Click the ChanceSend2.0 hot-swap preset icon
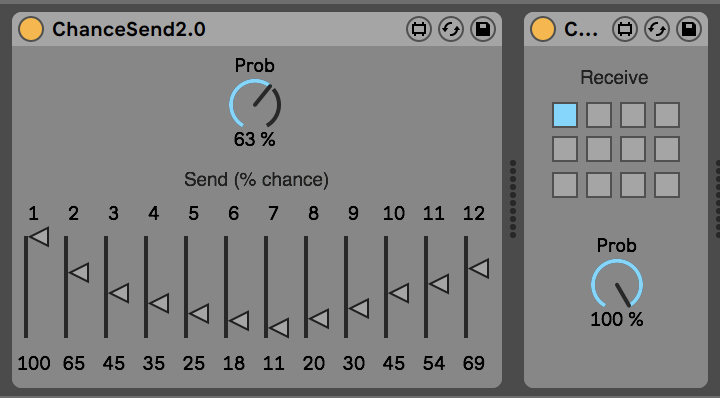The height and width of the screenshot is (398, 720). 451,29
